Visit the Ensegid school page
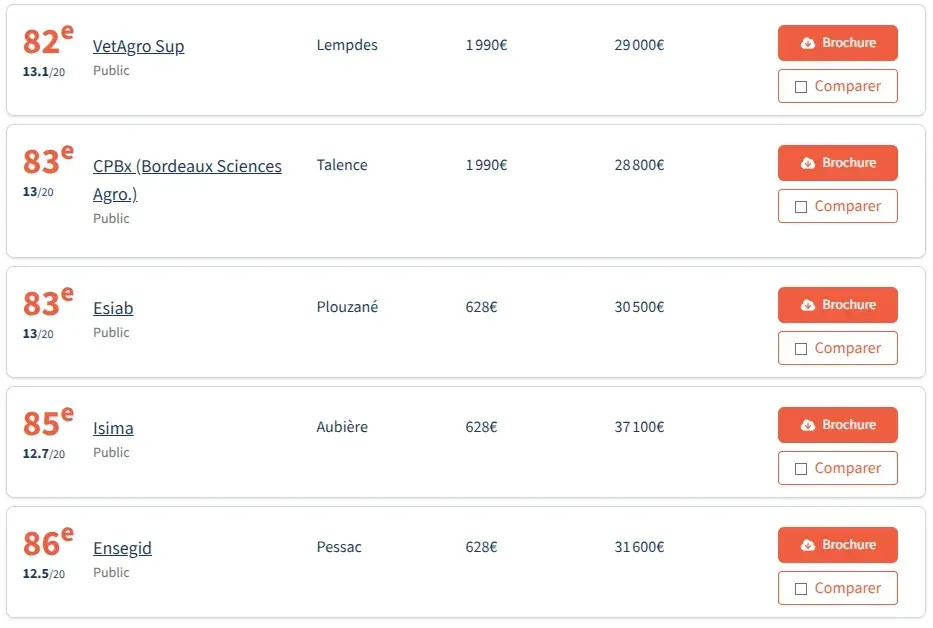The height and width of the screenshot is (628, 933). tap(122, 548)
